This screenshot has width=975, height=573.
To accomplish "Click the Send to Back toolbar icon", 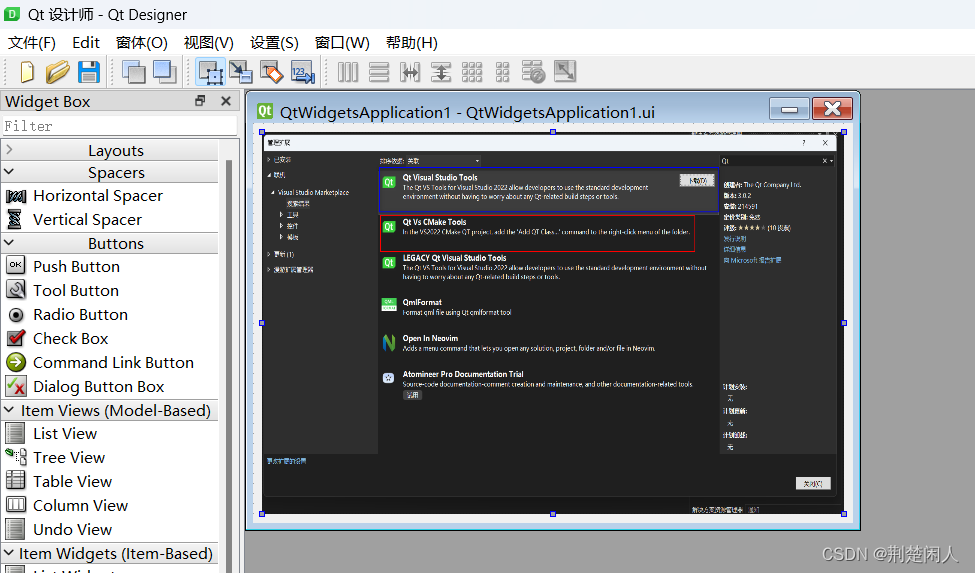I will point(134,72).
